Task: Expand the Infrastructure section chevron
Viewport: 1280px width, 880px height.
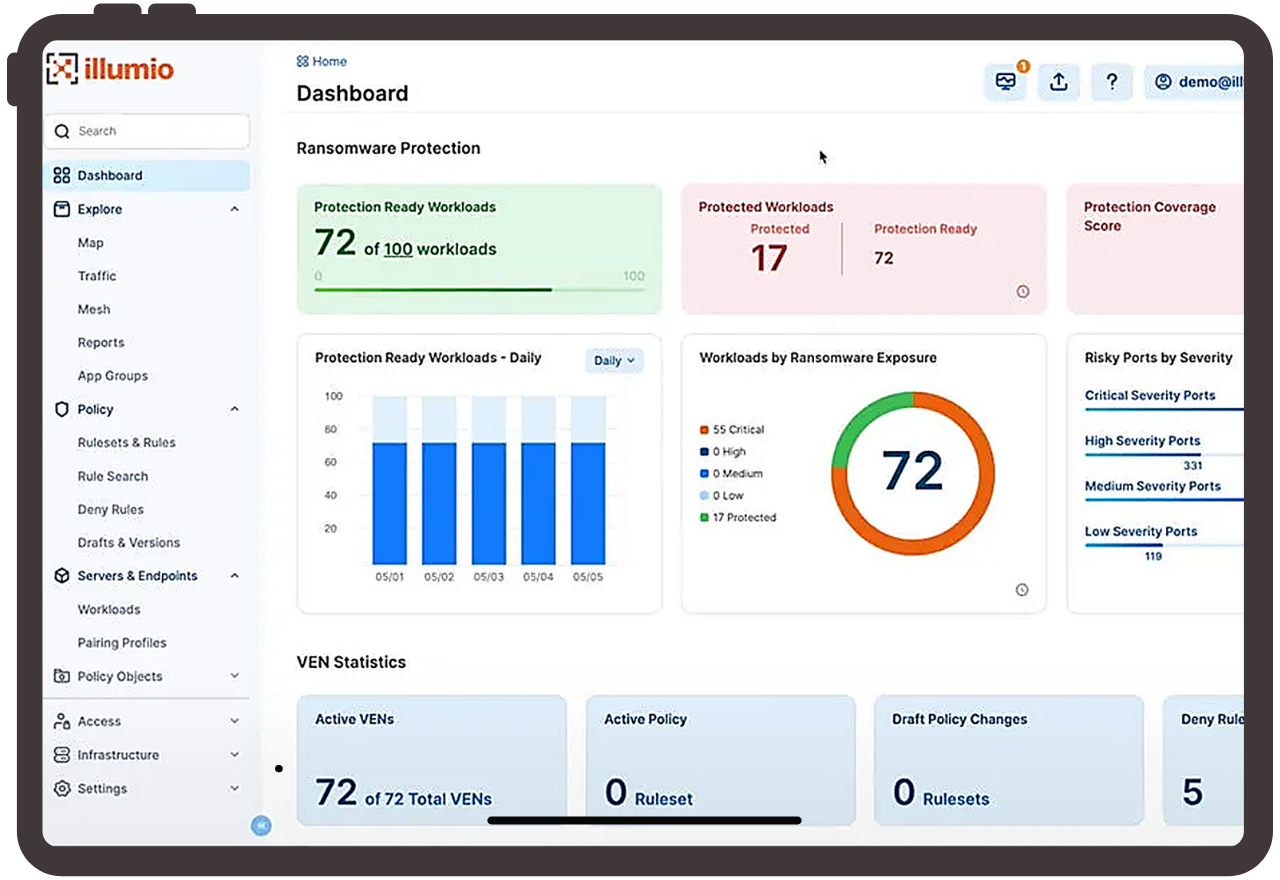Action: [235, 755]
